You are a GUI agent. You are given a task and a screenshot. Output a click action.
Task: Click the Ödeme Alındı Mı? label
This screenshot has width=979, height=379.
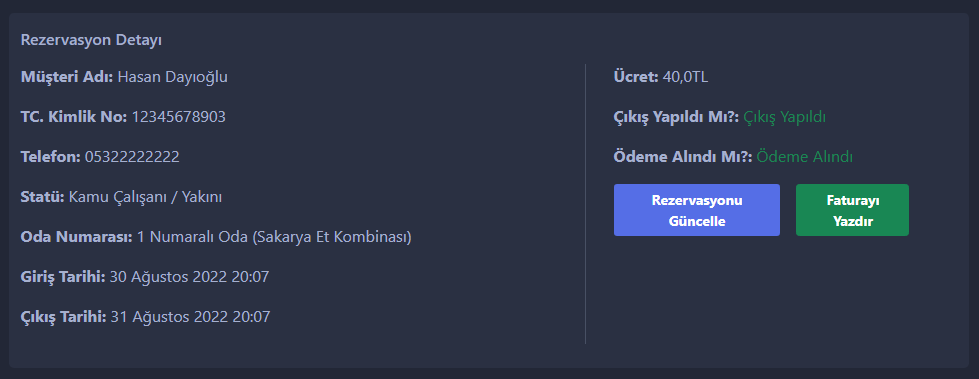tap(683, 157)
